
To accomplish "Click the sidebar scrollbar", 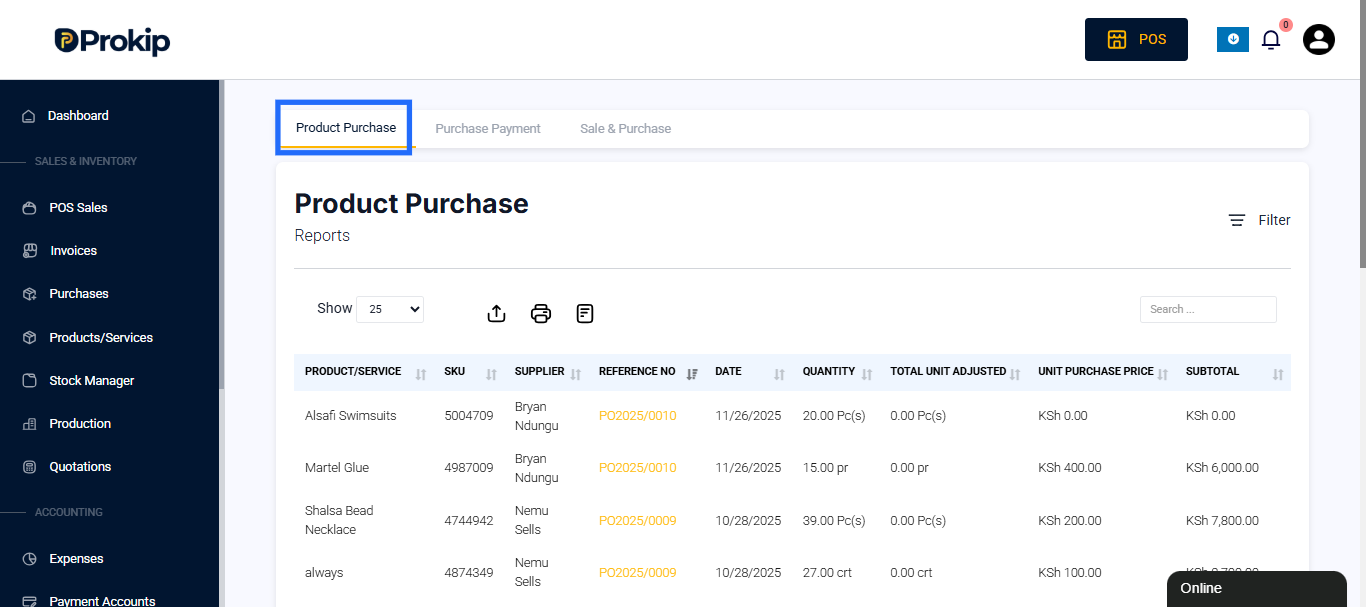I will (x=222, y=235).
